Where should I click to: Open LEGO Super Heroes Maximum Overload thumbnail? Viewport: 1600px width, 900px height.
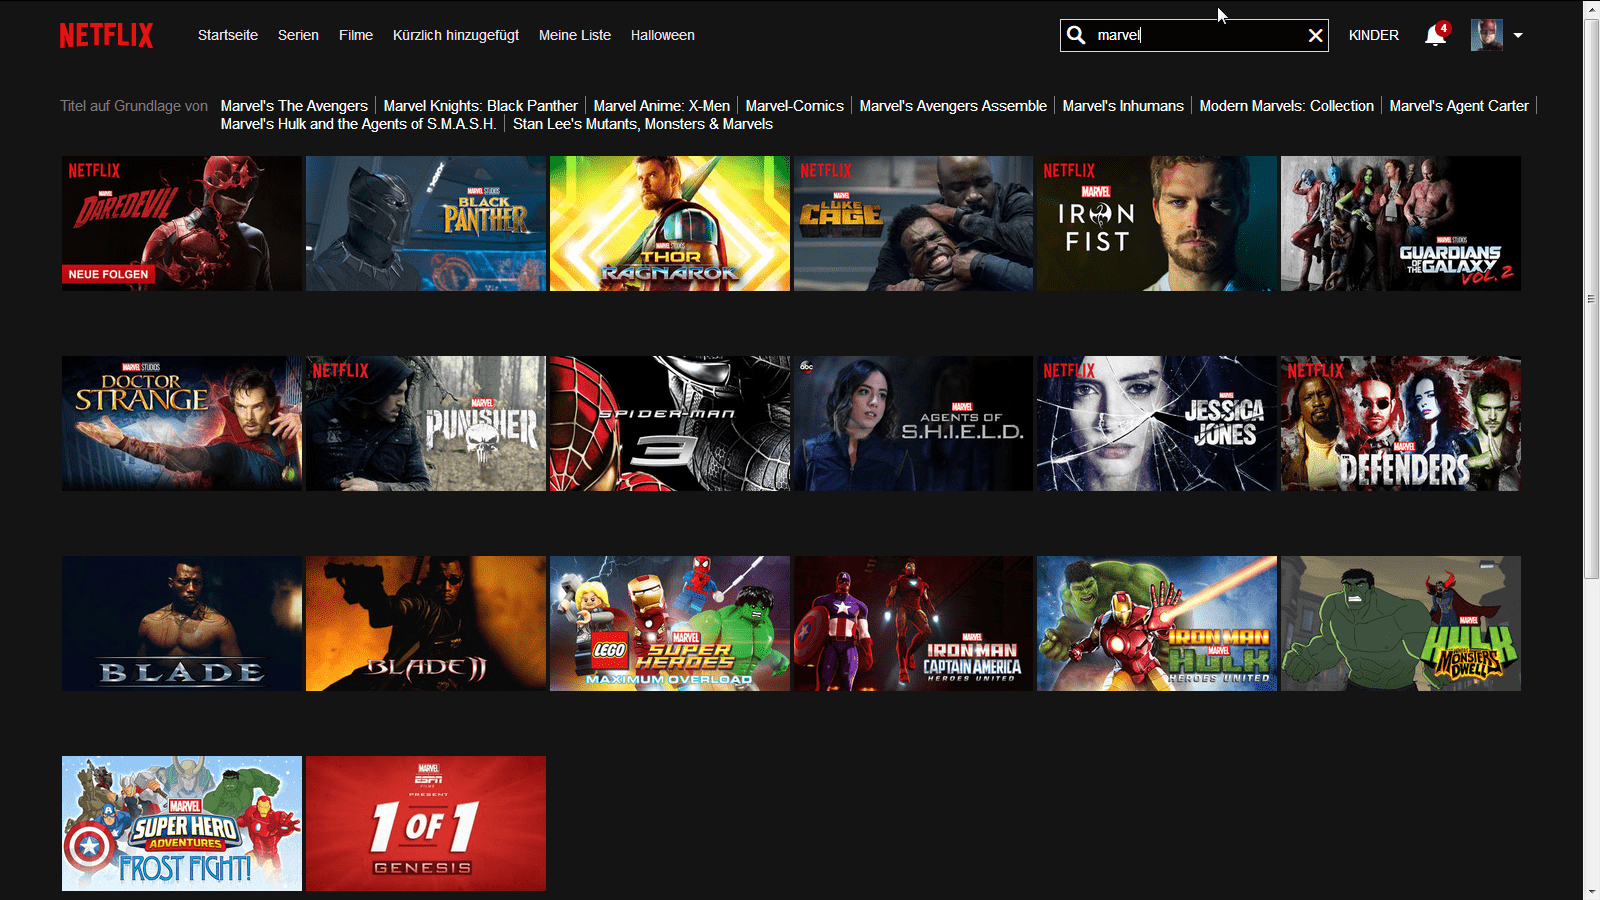click(670, 623)
